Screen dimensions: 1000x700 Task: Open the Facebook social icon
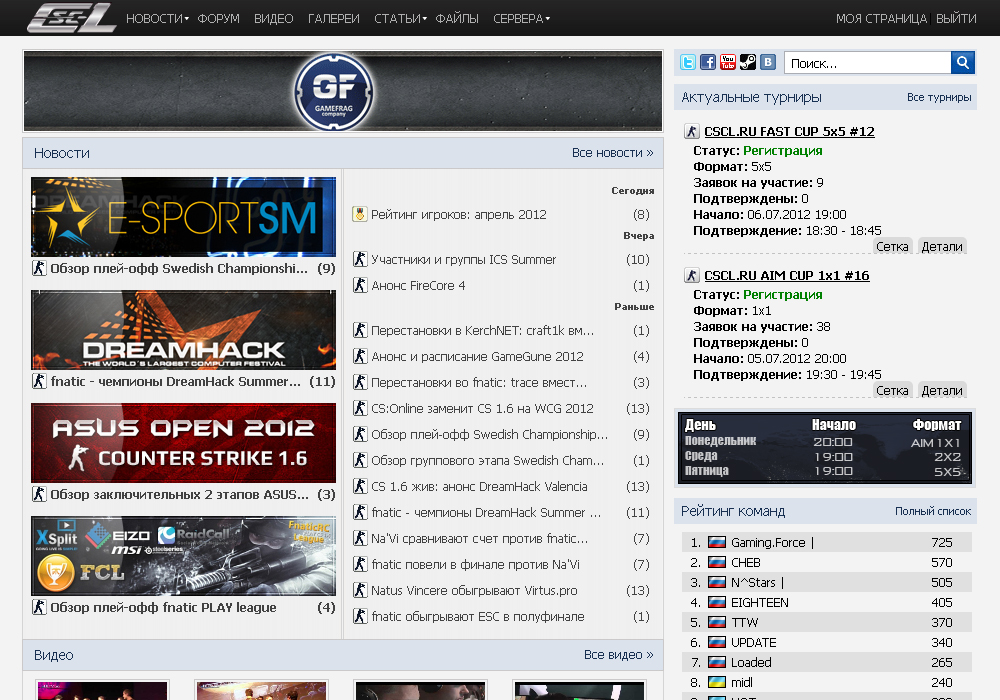click(708, 62)
